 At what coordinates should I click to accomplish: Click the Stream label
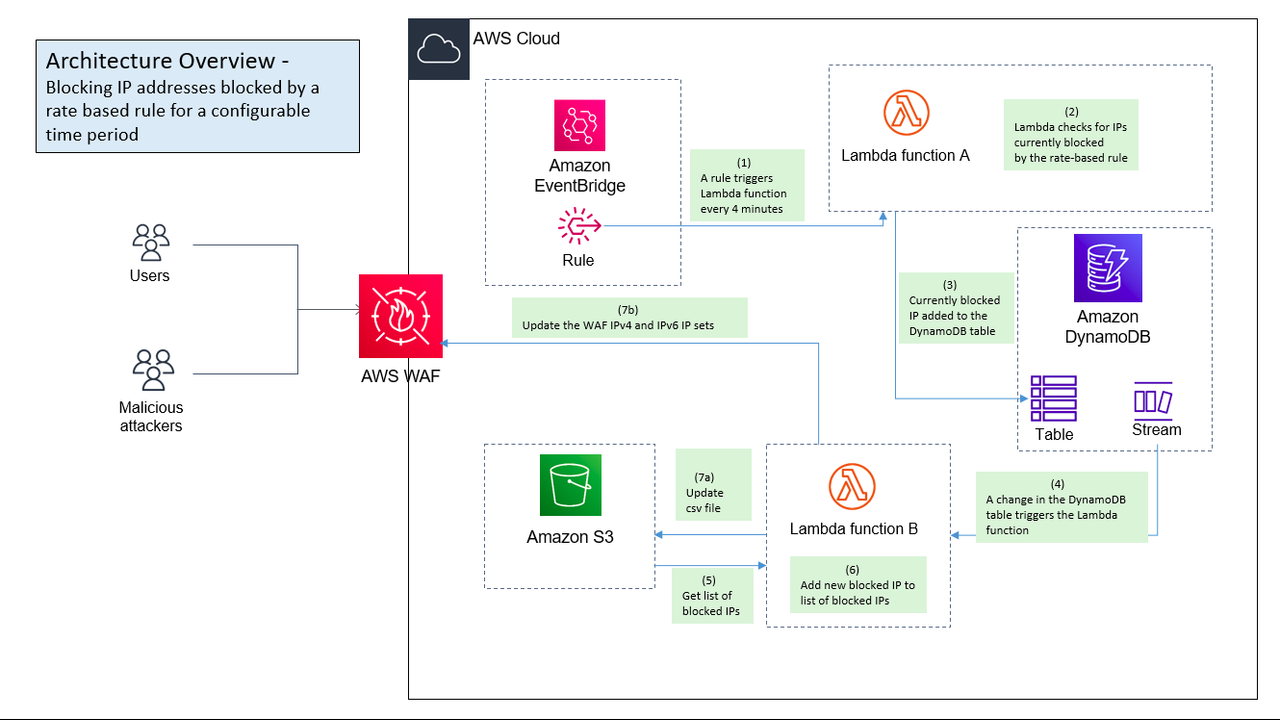pyautogui.click(x=1157, y=430)
